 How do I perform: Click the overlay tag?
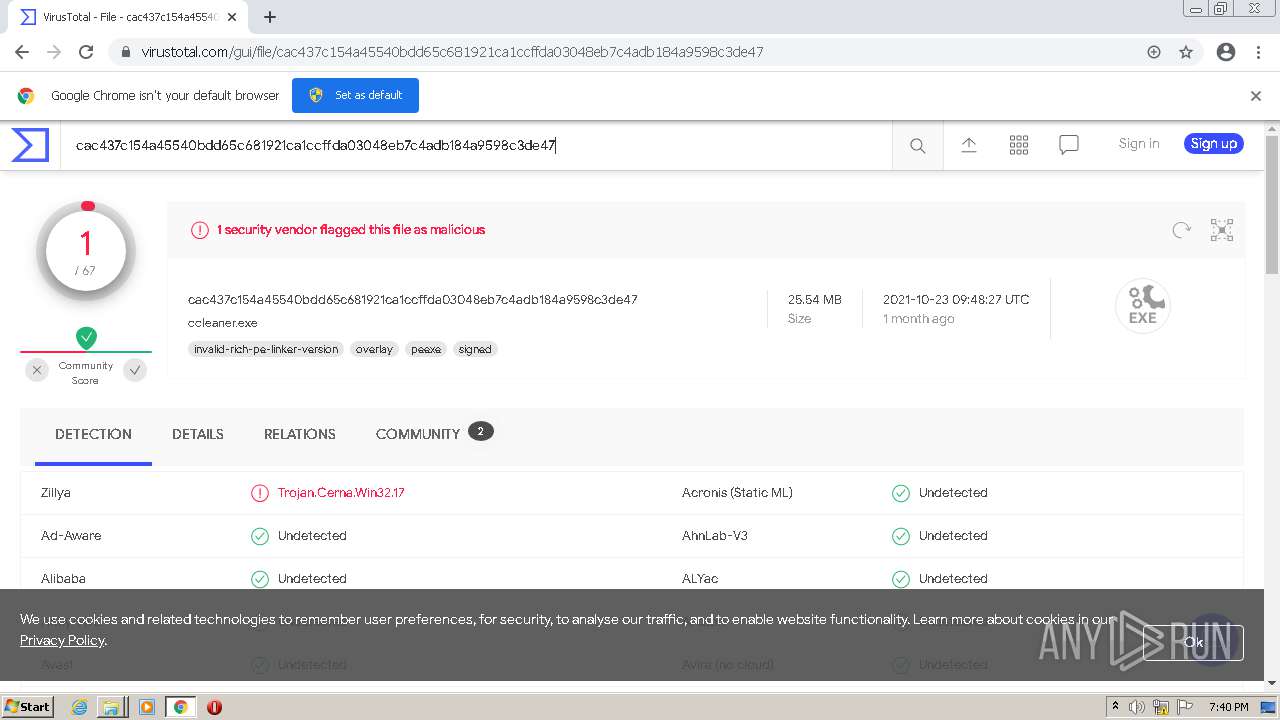[x=374, y=349]
